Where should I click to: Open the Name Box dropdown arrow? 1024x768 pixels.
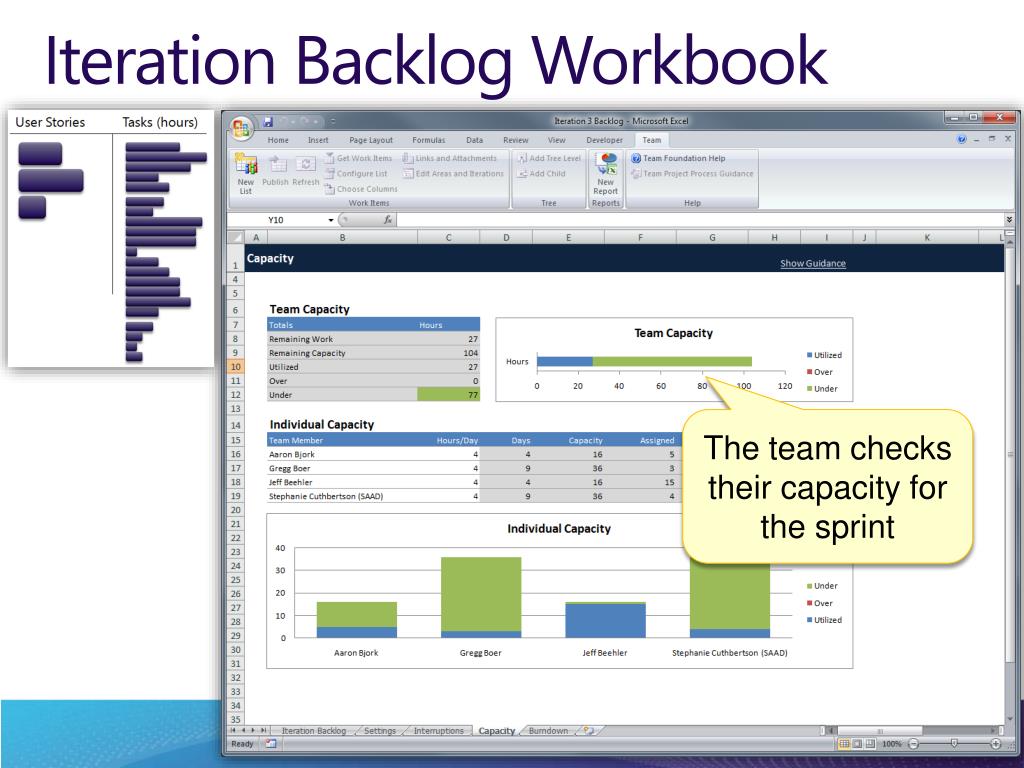pos(330,220)
